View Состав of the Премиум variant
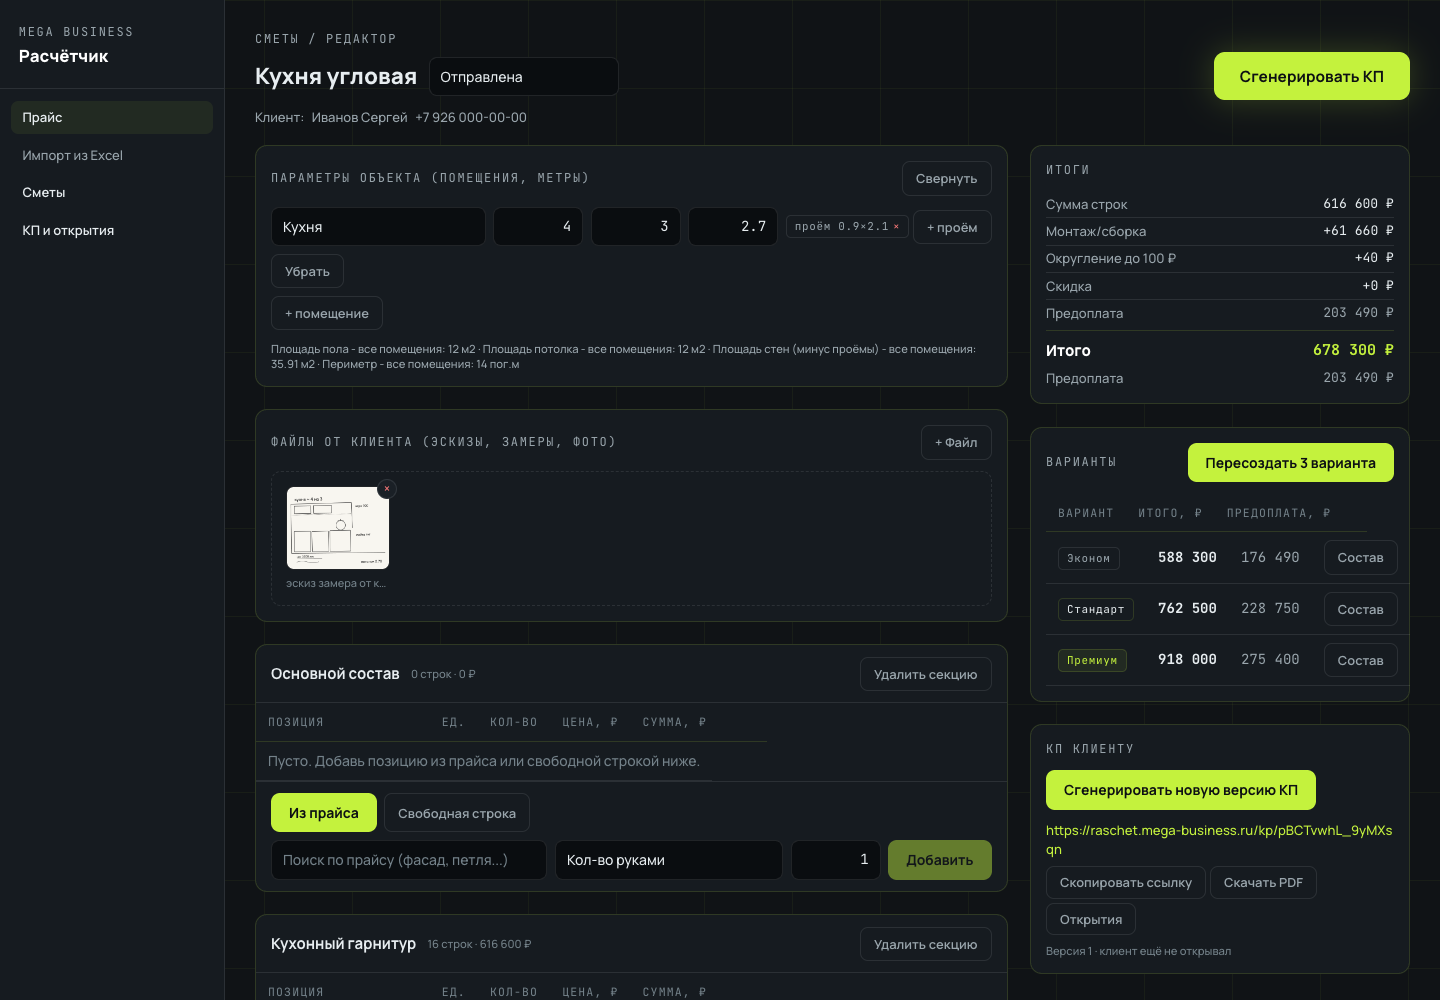This screenshot has height=1000, width=1440. [x=1361, y=660]
